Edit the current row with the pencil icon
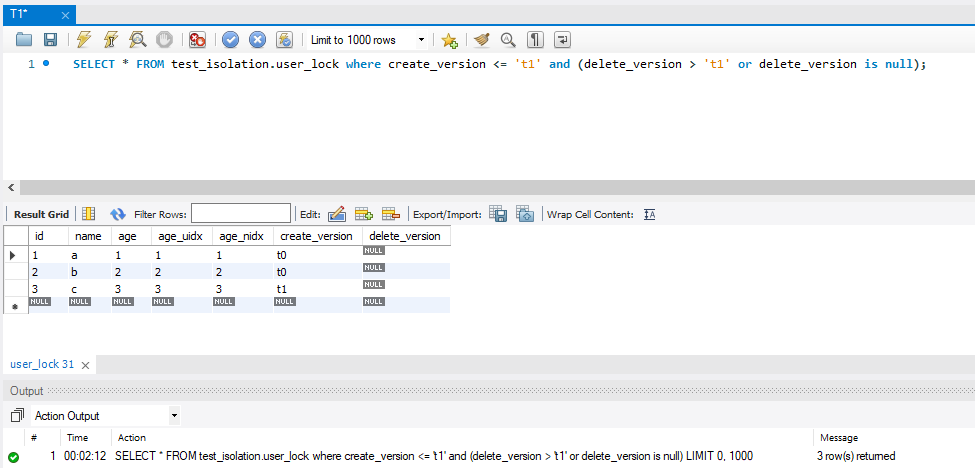The height and width of the screenshot is (468, 975). tap(336, 214)
